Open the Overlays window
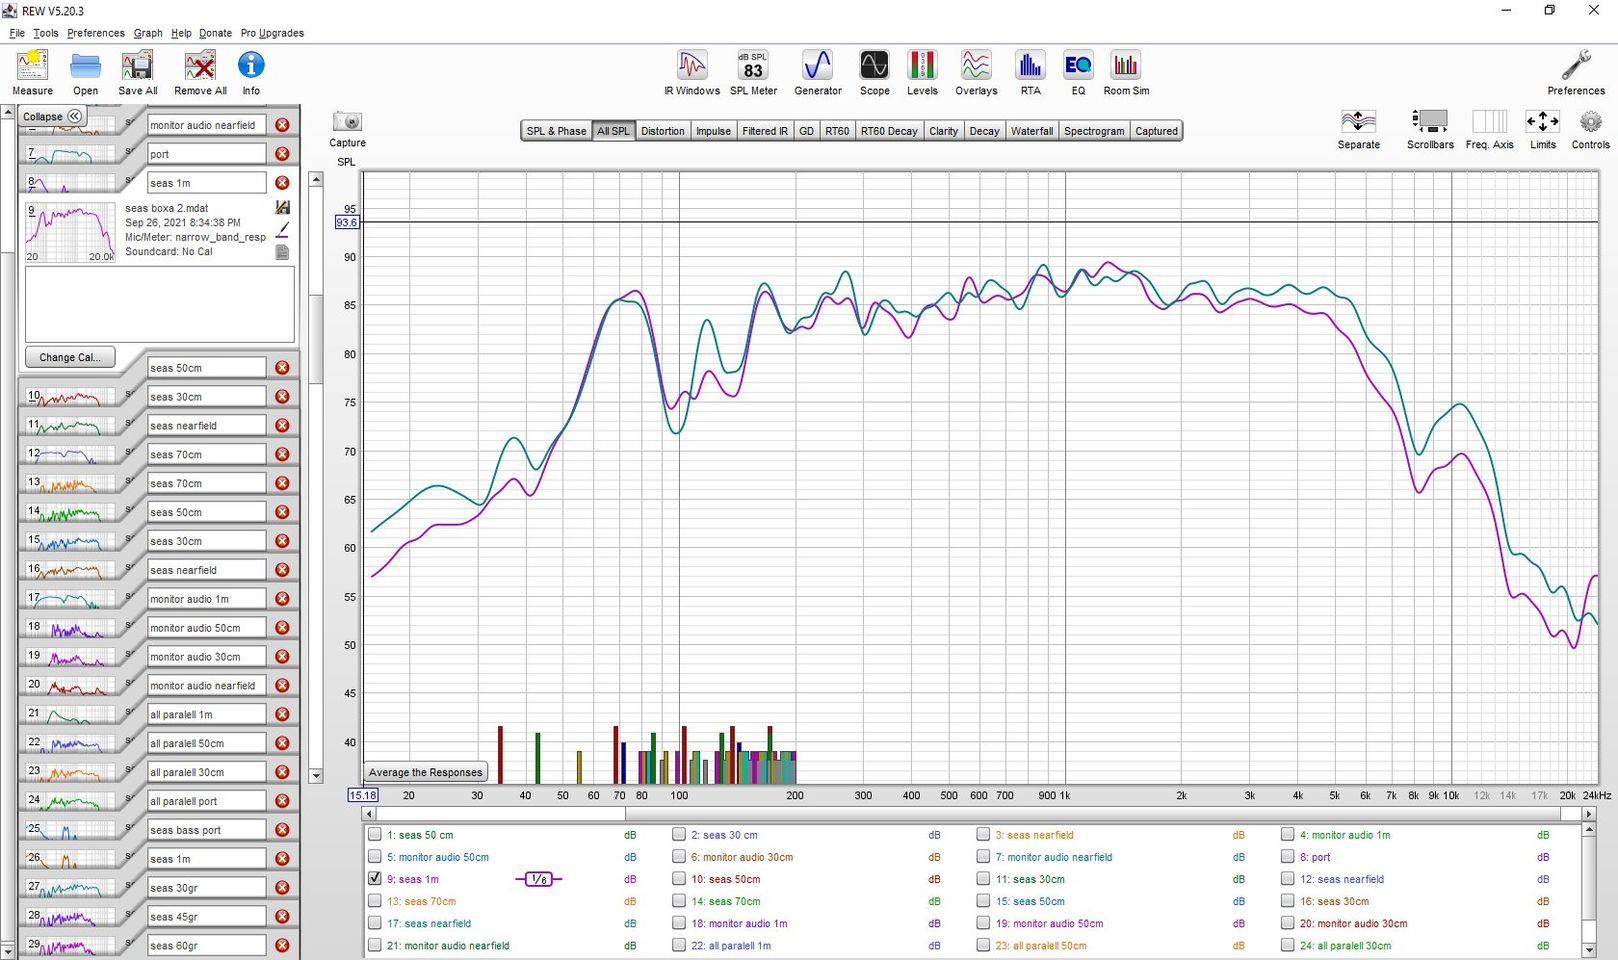Image resolution: width=1618 pixels, height=960 pixels. point(976,73)
